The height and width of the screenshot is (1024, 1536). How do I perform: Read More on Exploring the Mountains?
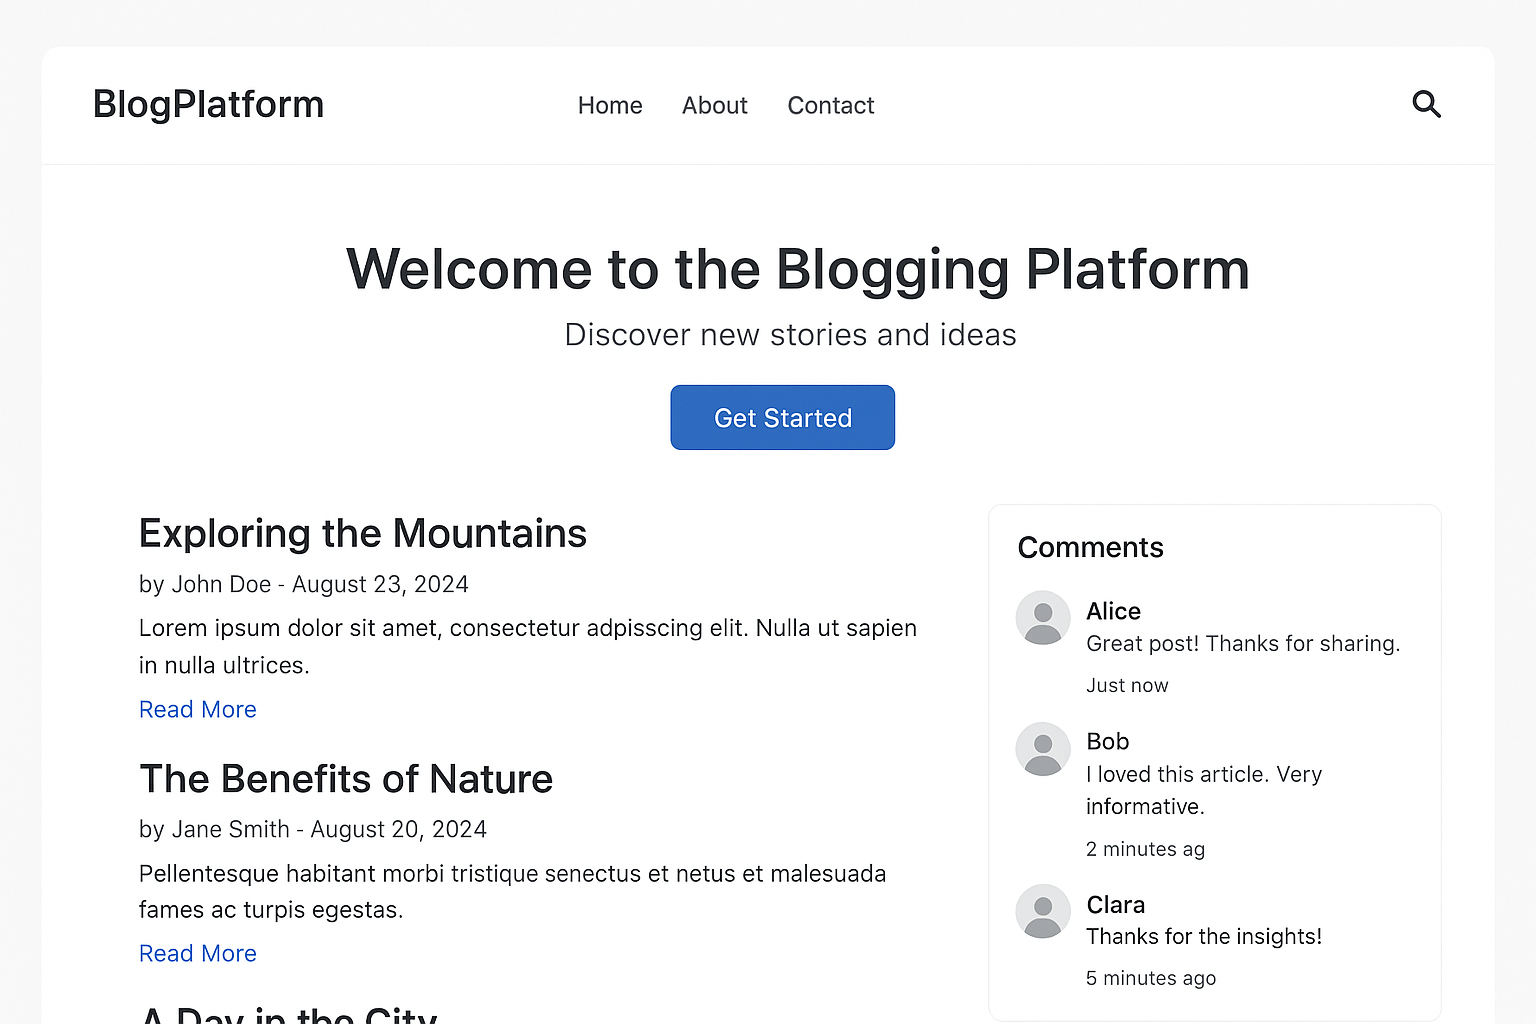(198, 710)
